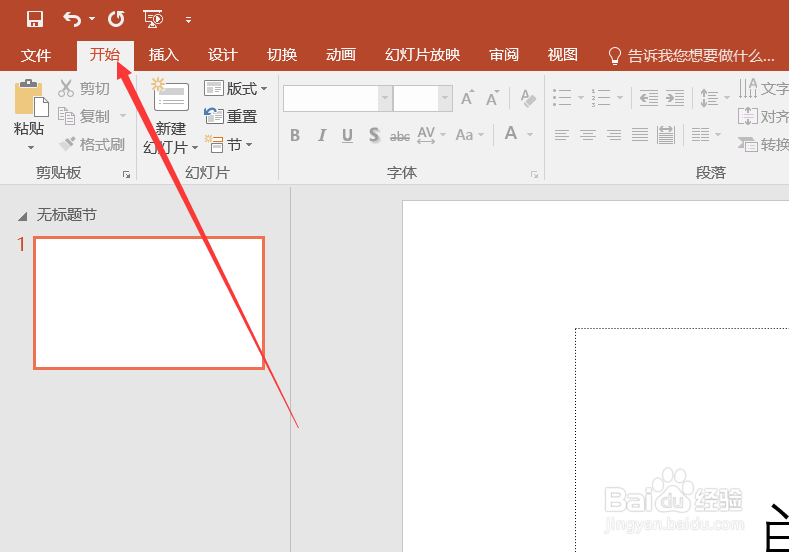Open the 版式 layout dropdown
Image resolution: width=789 pixels, height=552 pixels.
pyautogui.click(x=235, y=89)
